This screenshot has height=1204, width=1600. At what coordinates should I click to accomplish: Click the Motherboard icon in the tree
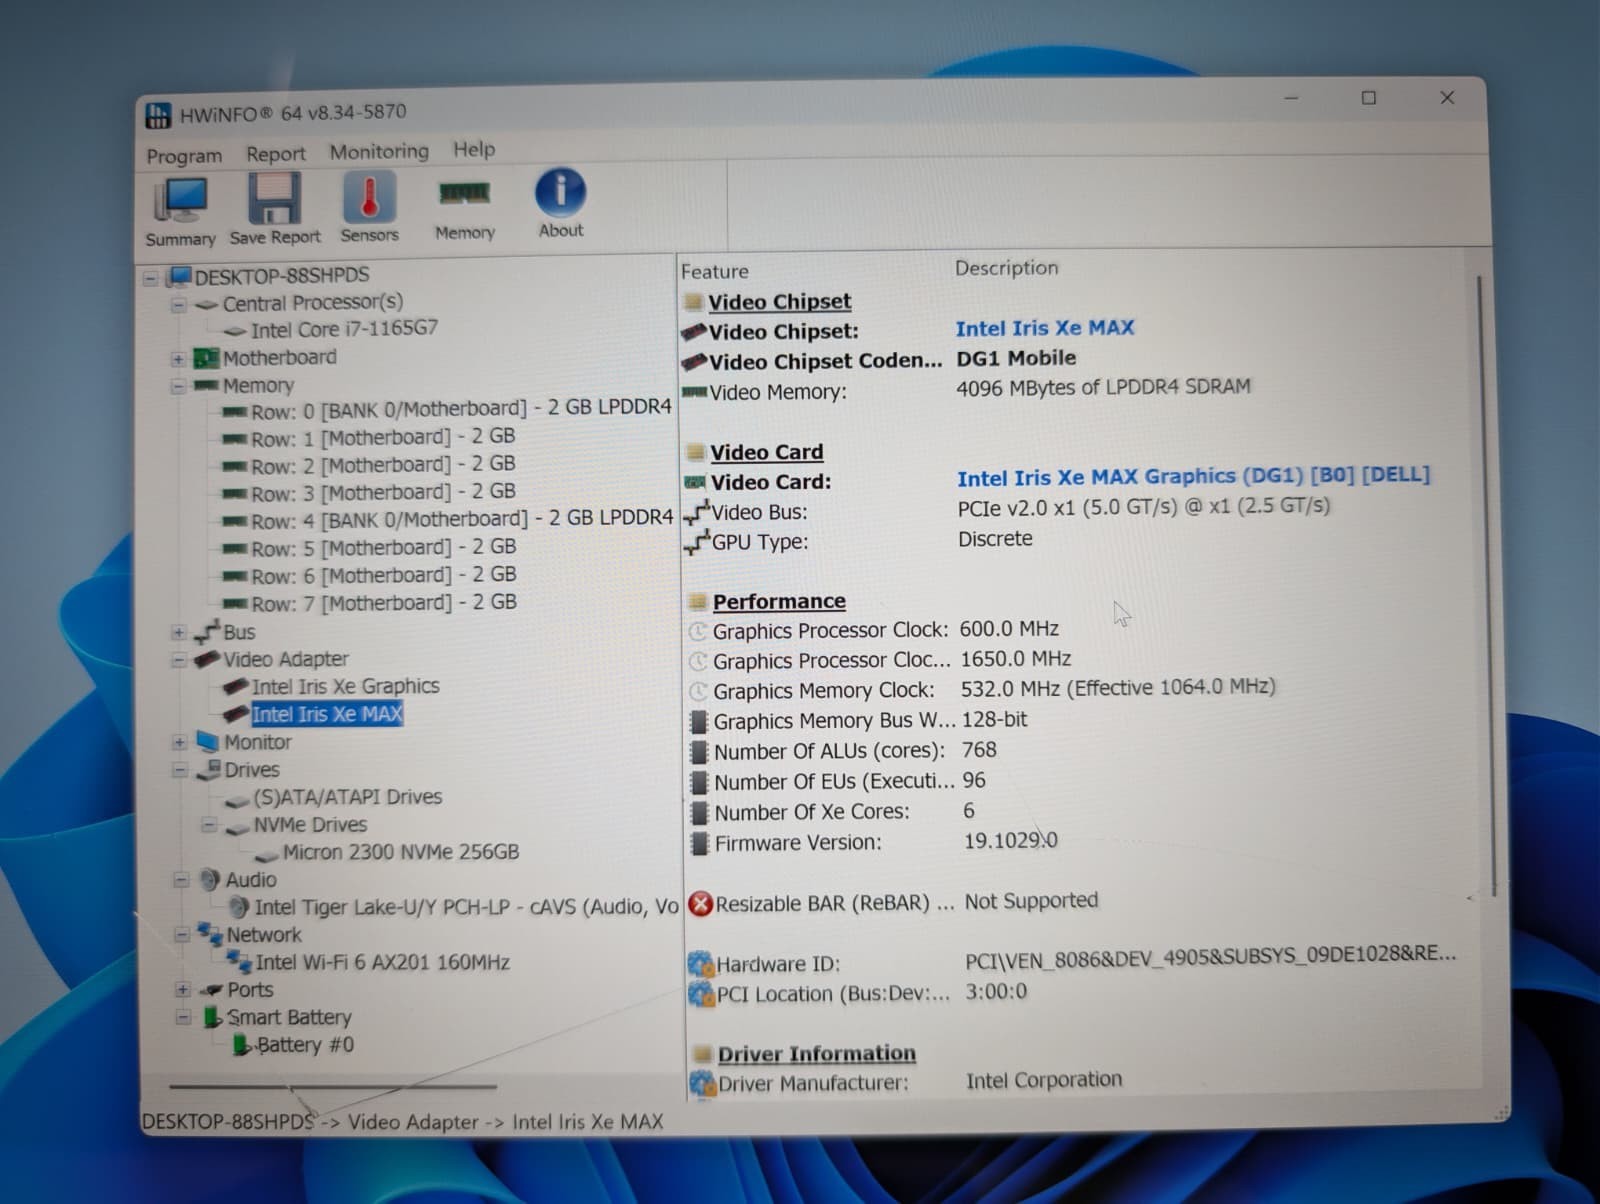point(206,358)
